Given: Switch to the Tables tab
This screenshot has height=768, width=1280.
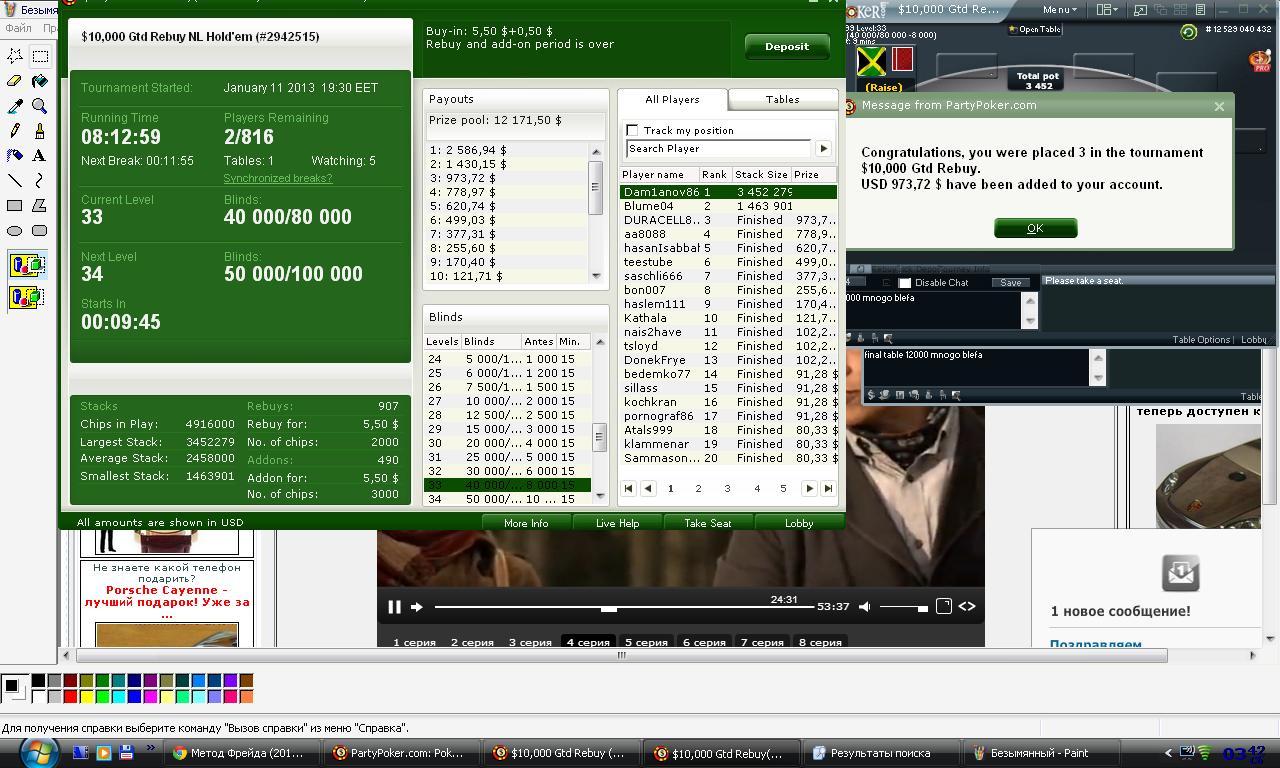Looking at the screenshot, I should click(782, 99).
